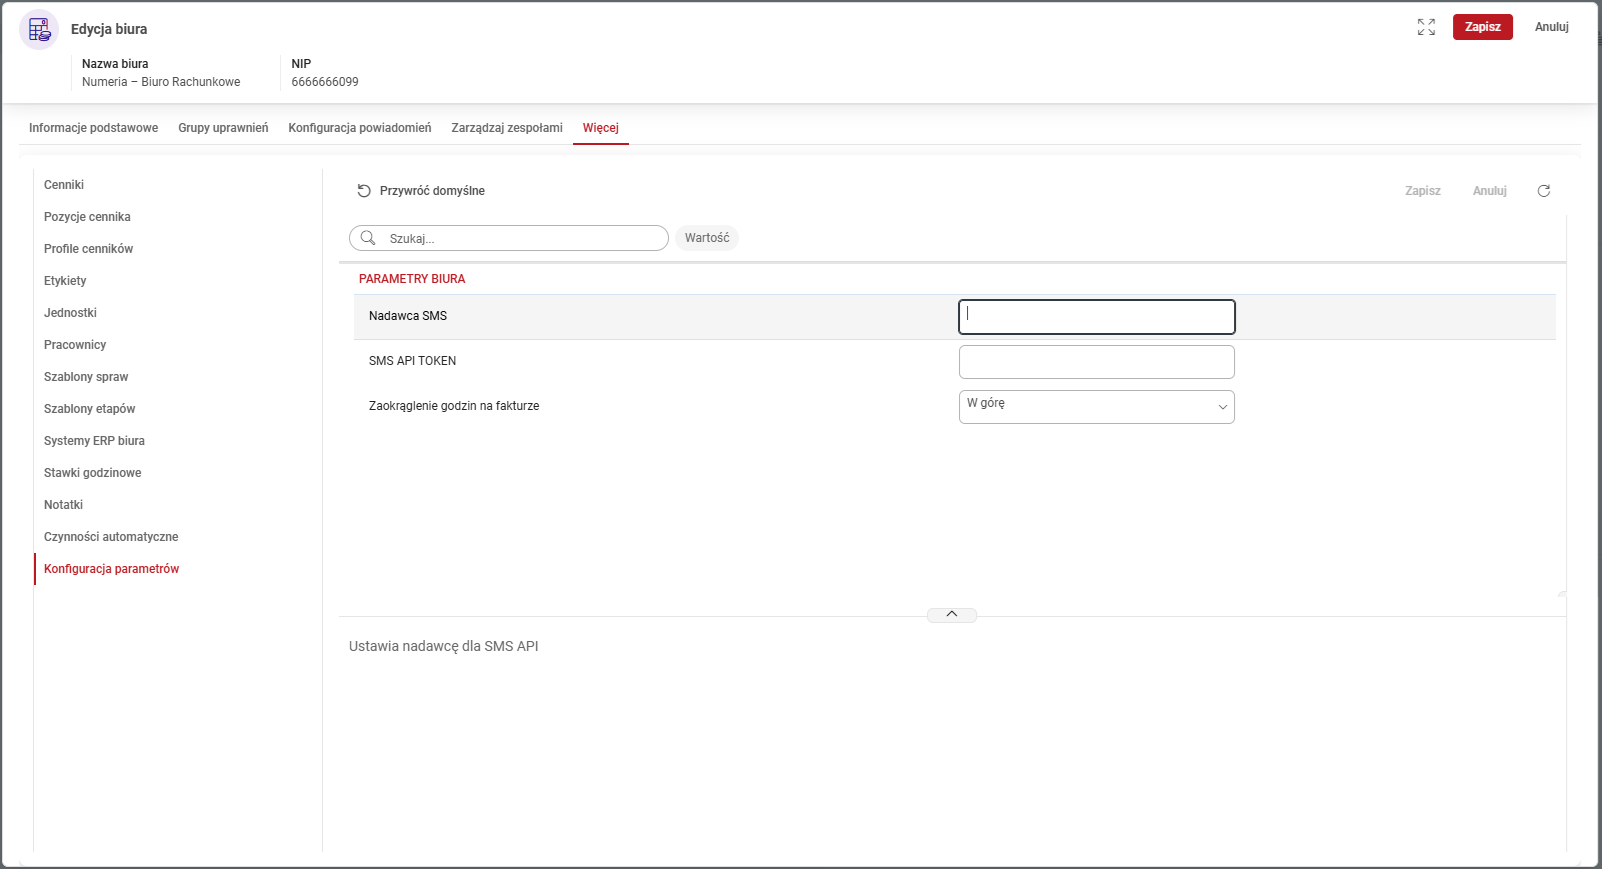1602x869 pixels.
Task: Select Cenniki in the side menu
Action: pyautogui.click(x=64, y=185)
